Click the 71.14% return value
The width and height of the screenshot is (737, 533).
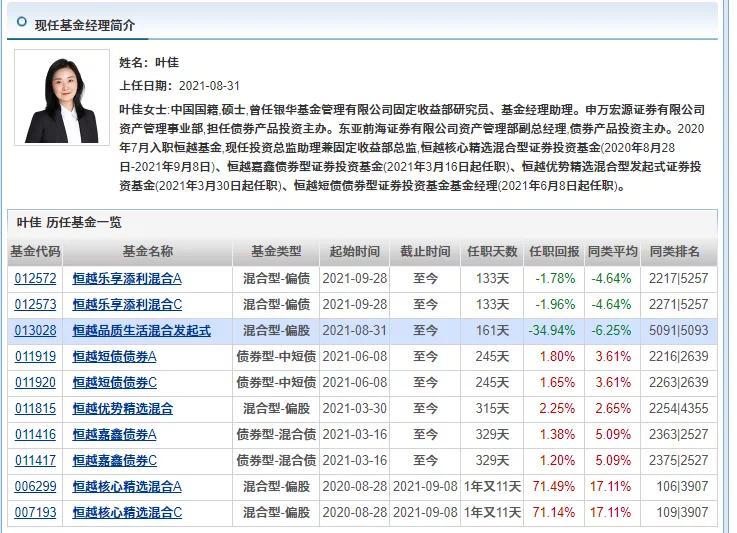pyautogui.click(x=554, y=512)
